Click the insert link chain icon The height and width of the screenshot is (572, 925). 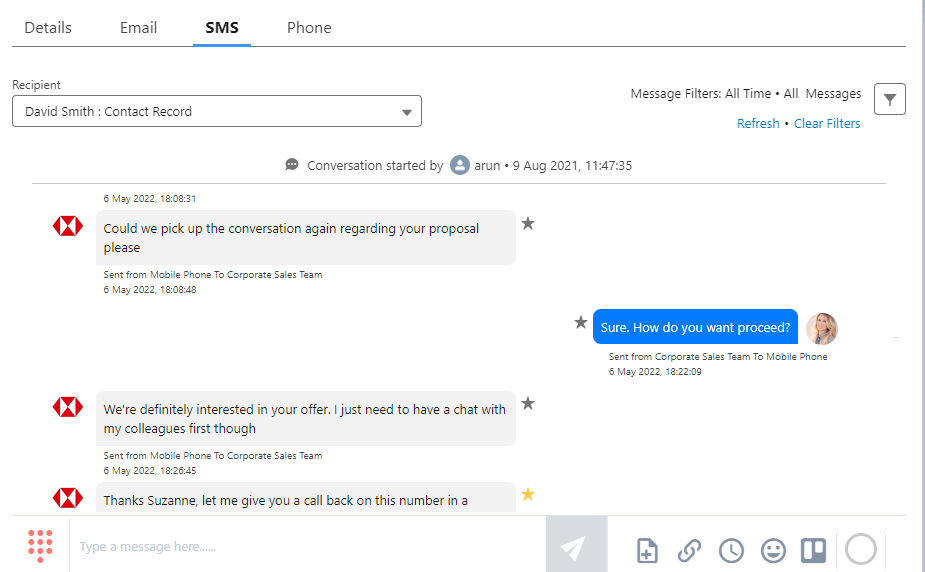[x=689, y=550]
